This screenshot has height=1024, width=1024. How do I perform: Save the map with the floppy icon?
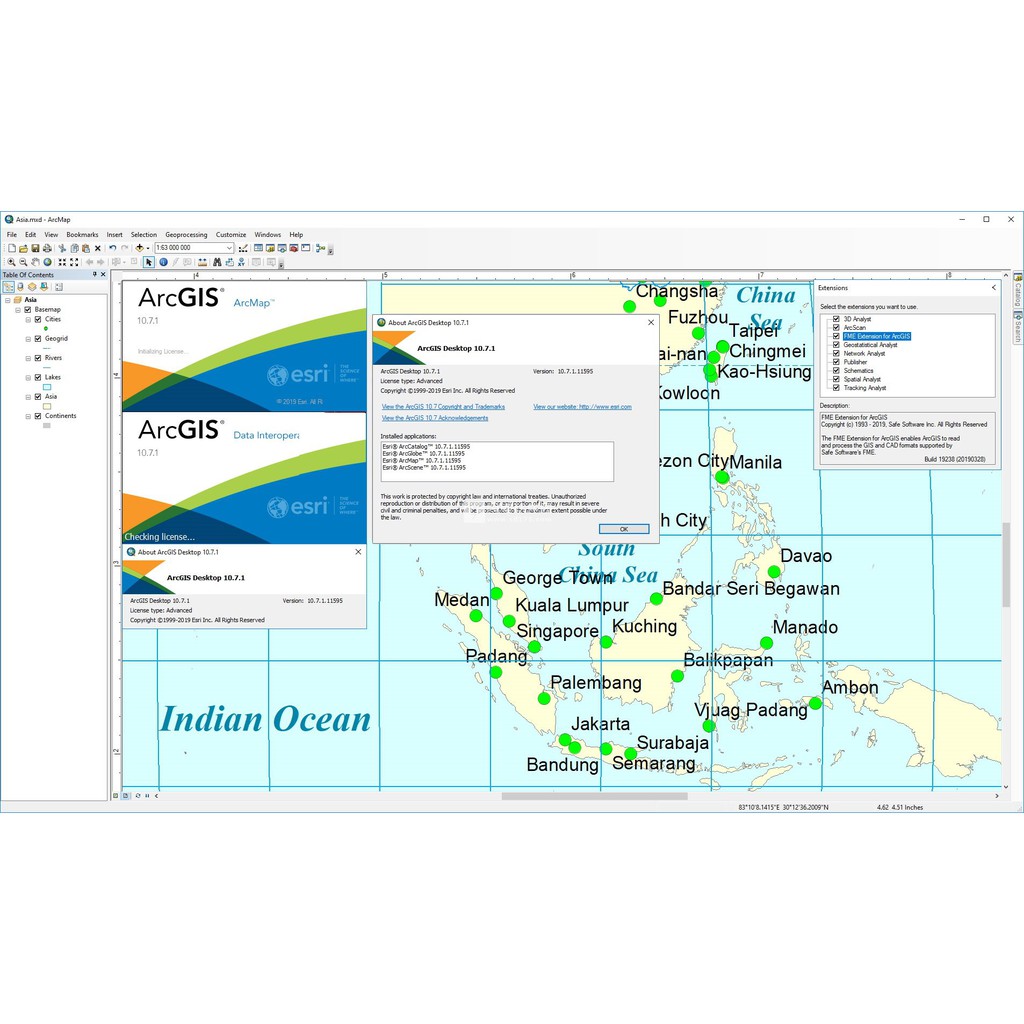pyautogui.click(x=35, y=248)
